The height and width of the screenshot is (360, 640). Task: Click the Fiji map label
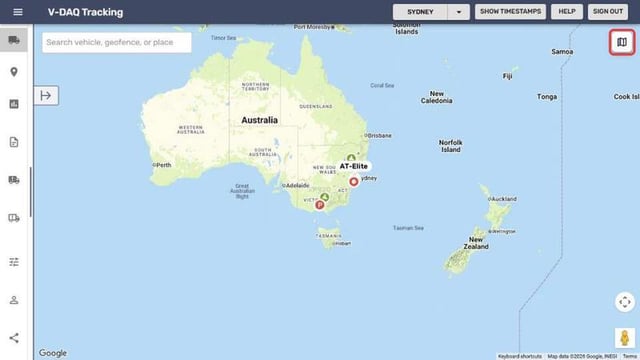507,76
